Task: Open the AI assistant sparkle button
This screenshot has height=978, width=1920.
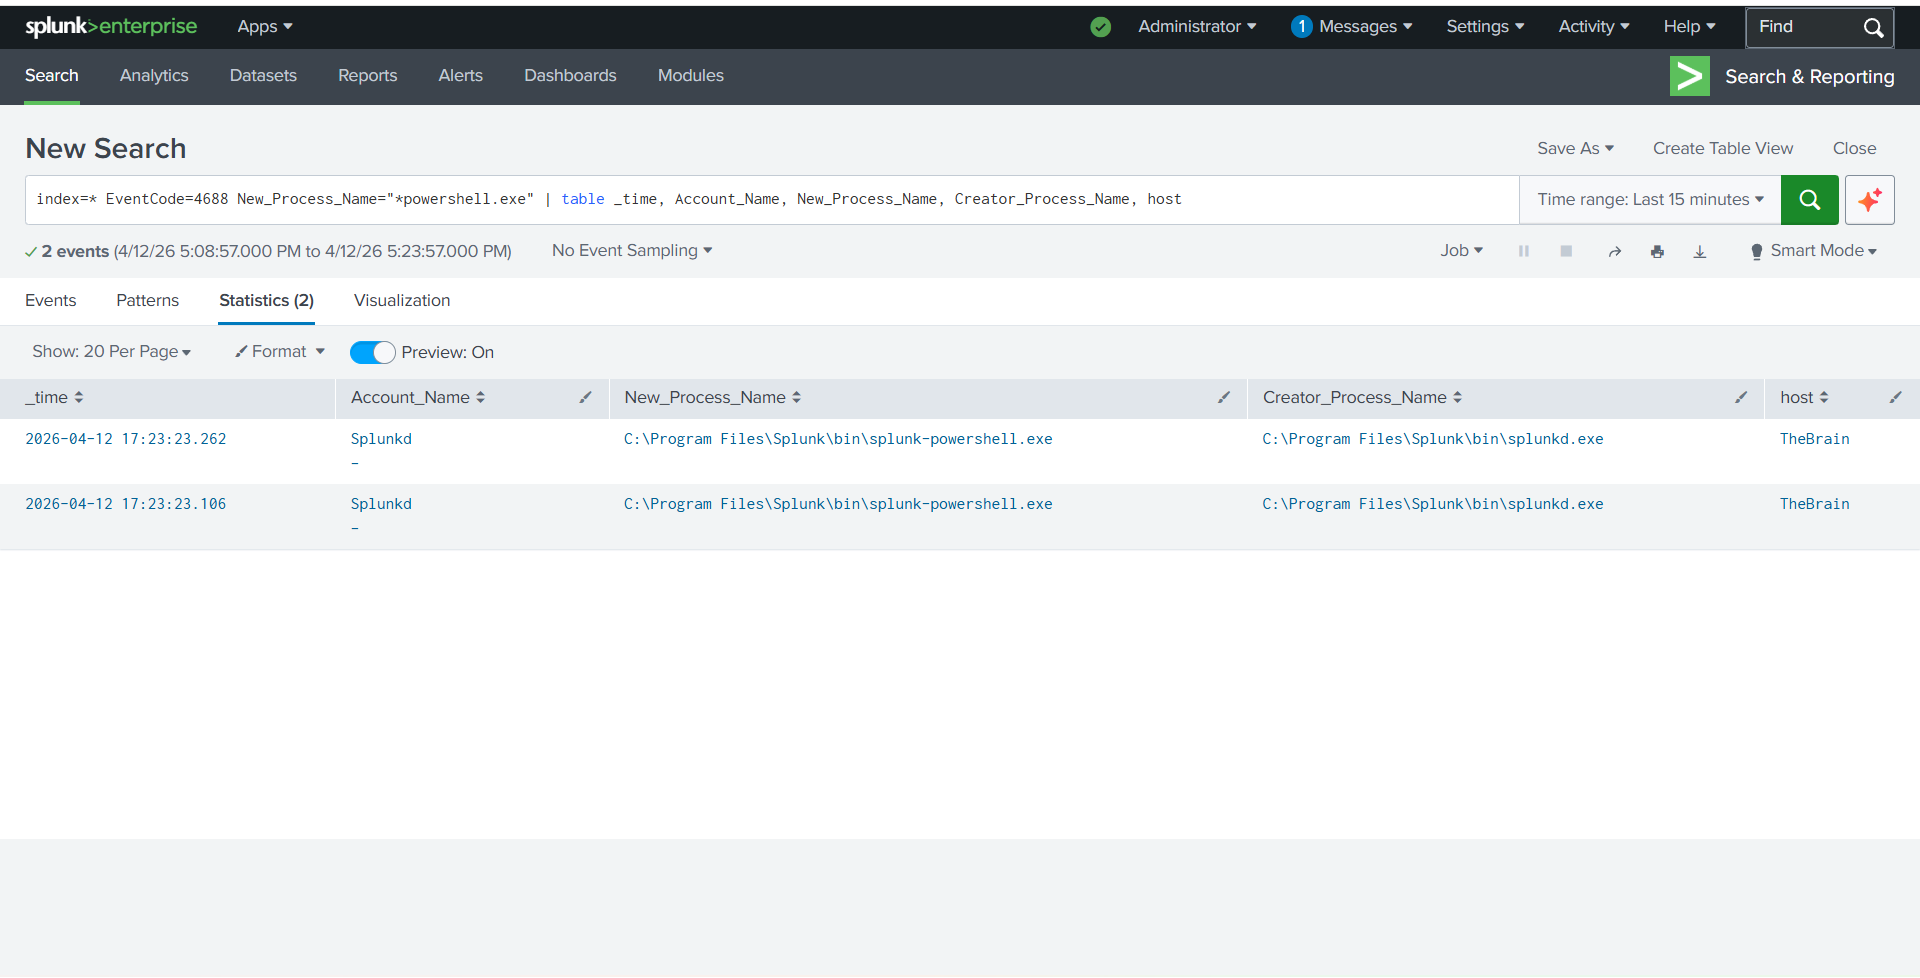Action: 1869,200
